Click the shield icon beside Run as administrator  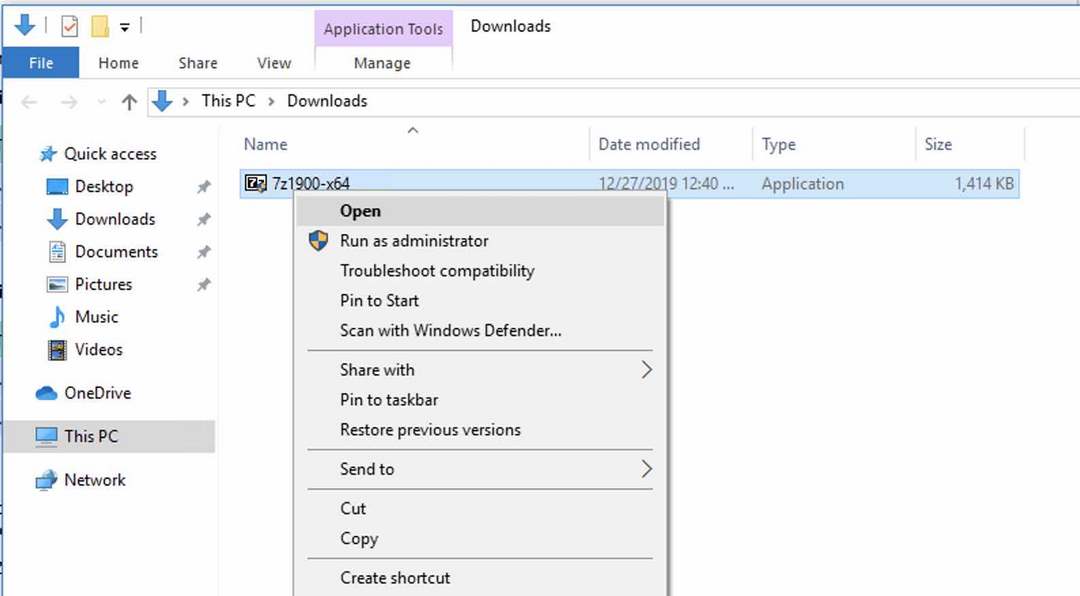[318, 240]
